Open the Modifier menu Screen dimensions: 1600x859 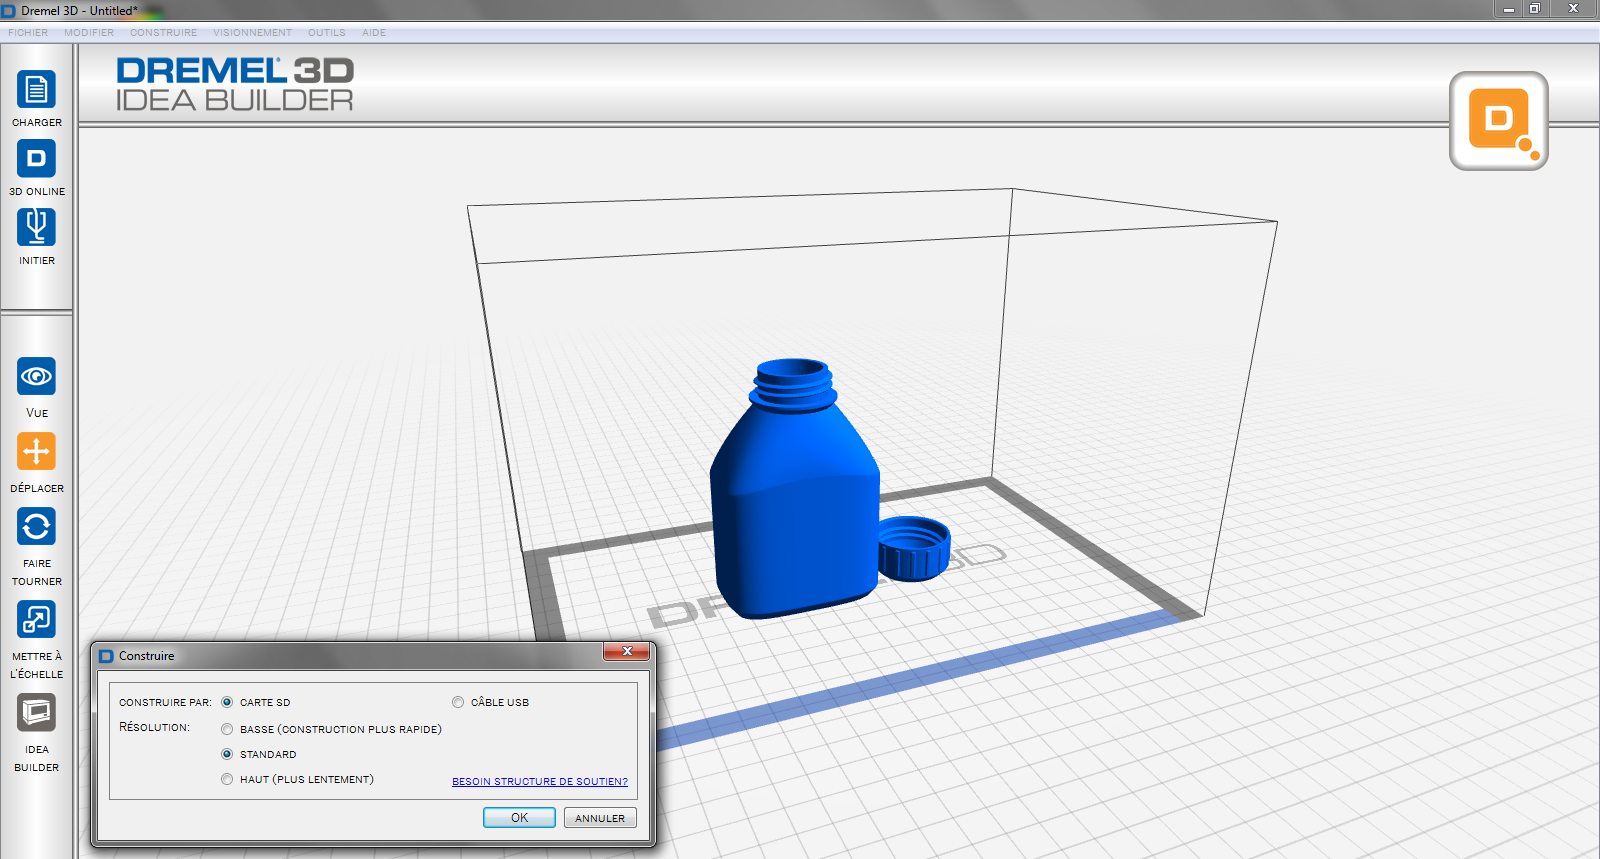[89, 33]
